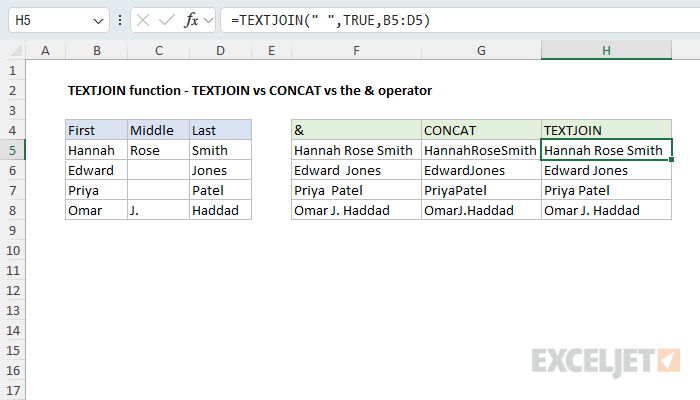The height and width of the screenshot is (400, 700).
Task: Click "Edward Jones" in the TEXTJOIN column
Action: tap(606, 170)
